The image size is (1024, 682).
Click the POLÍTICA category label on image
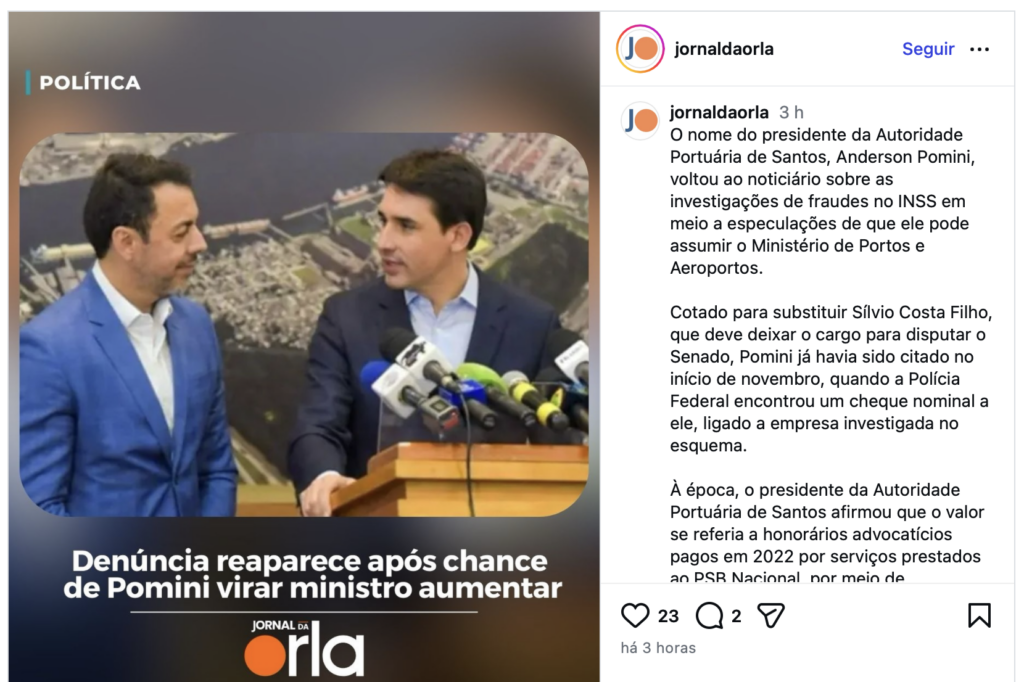tap(89, 83)
